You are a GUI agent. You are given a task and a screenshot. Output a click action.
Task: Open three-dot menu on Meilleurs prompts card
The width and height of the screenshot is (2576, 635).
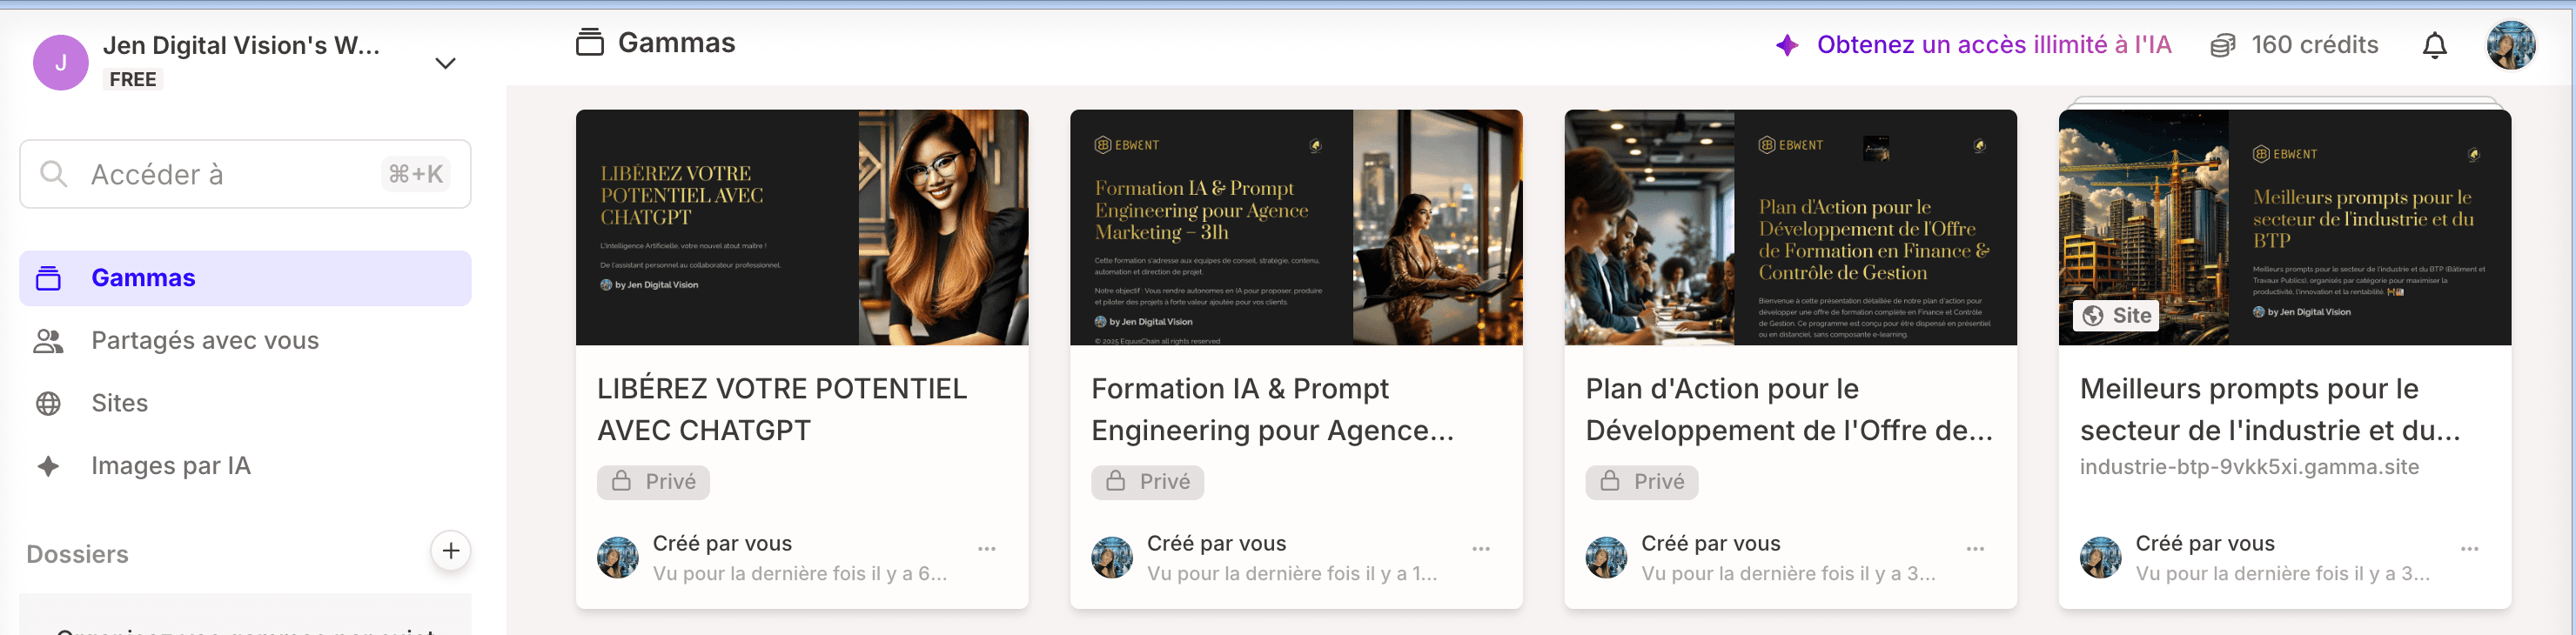click(2469, 549)
